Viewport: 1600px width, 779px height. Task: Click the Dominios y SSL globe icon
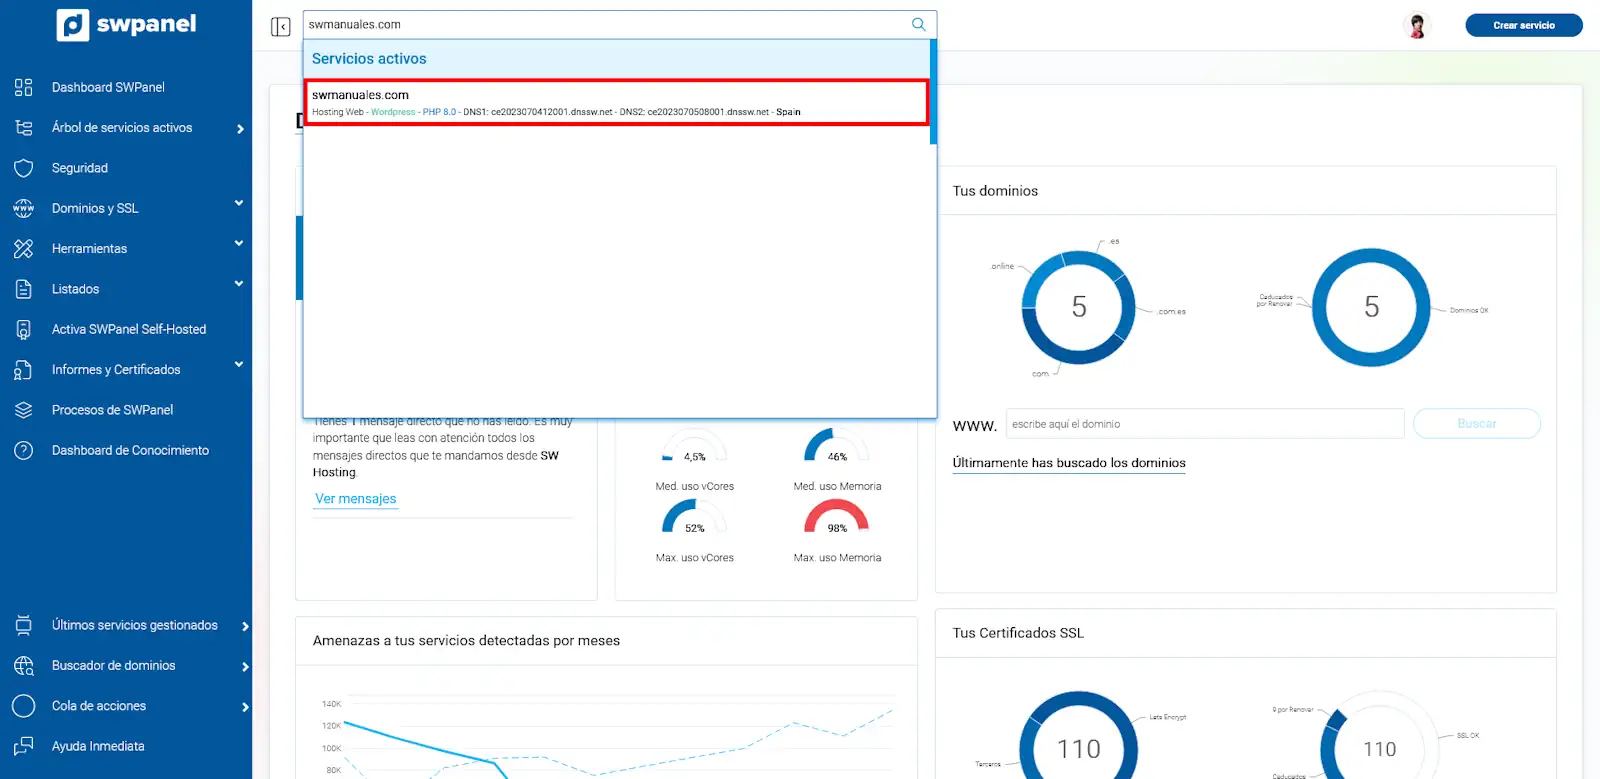(x=24, y=208)
